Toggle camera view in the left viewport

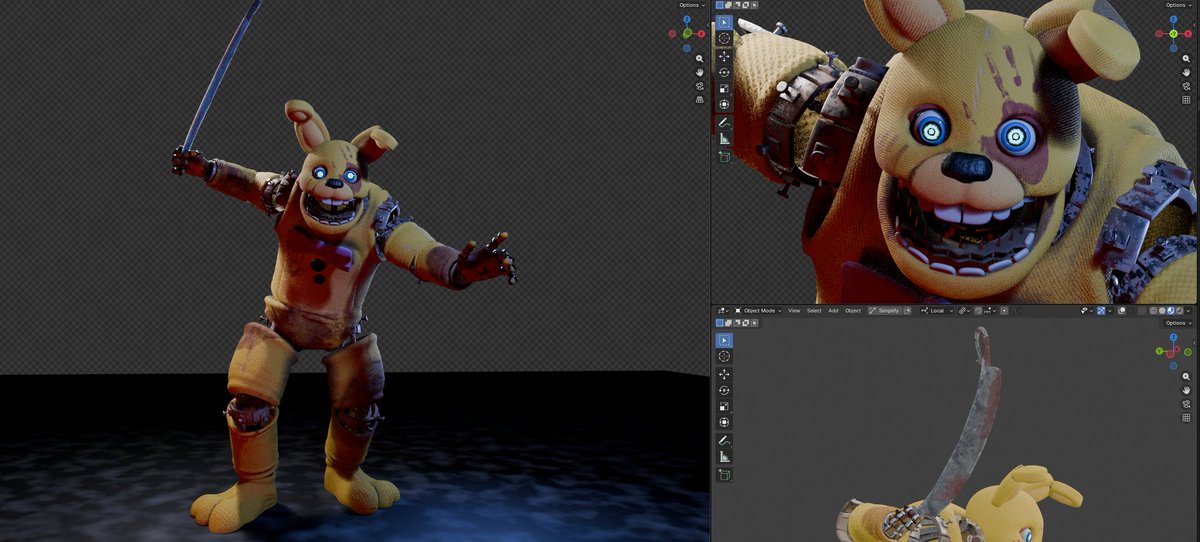click(x=699, y=86)
